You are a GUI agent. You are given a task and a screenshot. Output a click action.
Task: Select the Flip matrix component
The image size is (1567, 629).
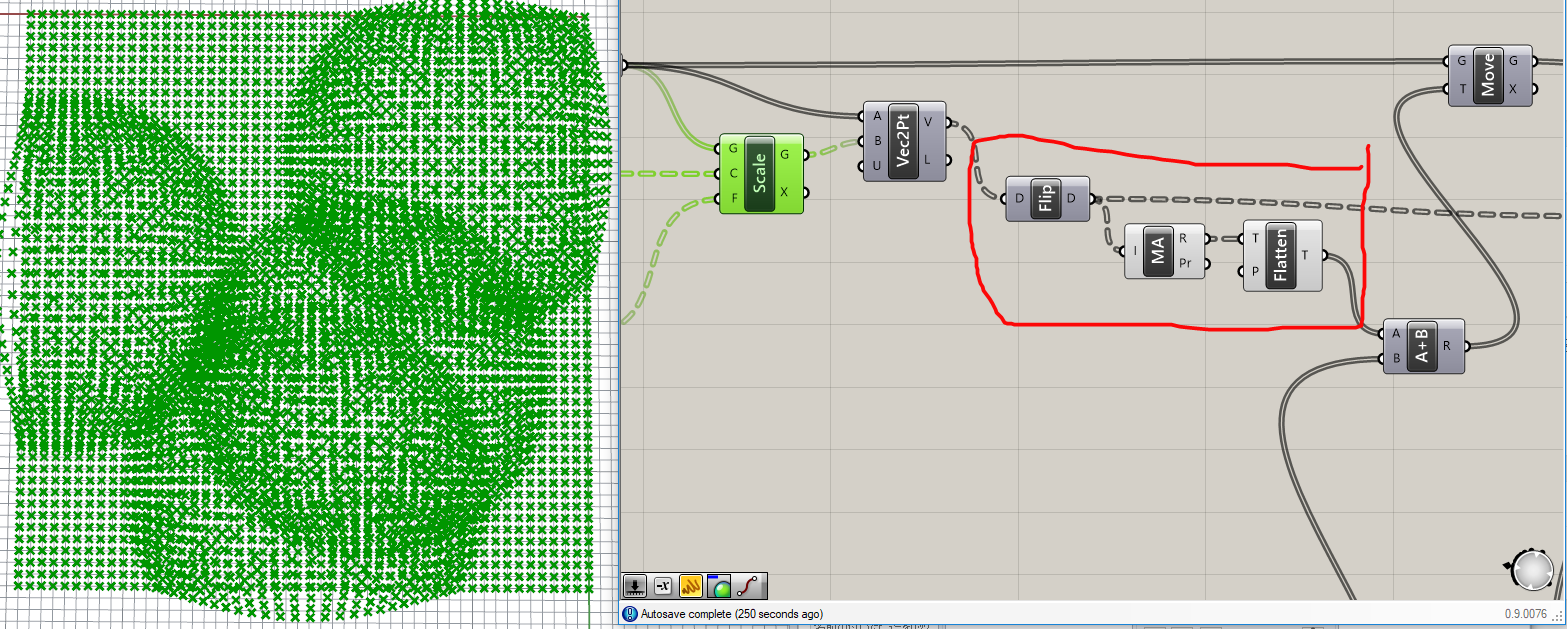pos(1046,197)
